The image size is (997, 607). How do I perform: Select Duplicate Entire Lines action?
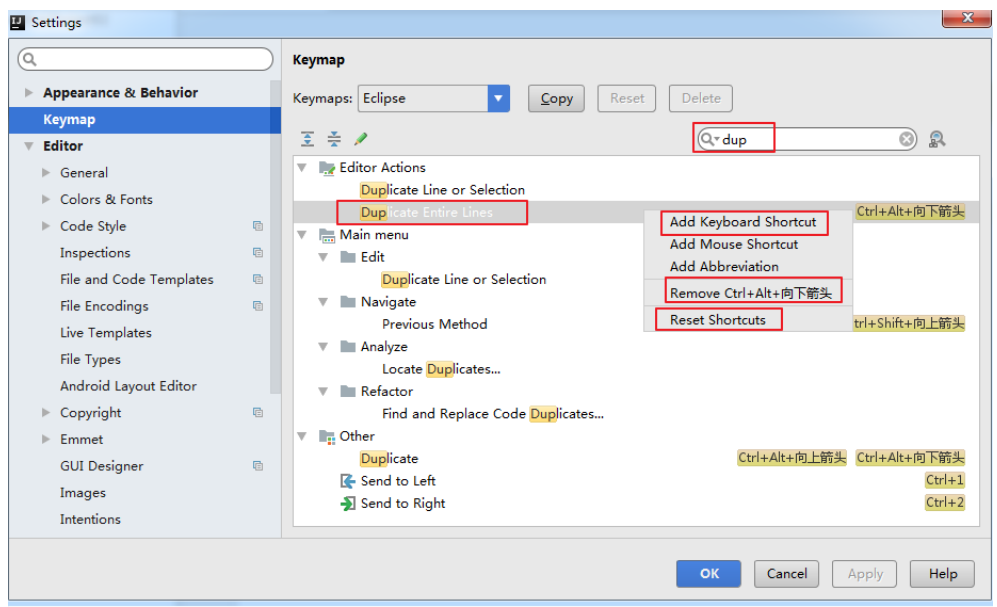pyautogui.click(x=427, y=213)
